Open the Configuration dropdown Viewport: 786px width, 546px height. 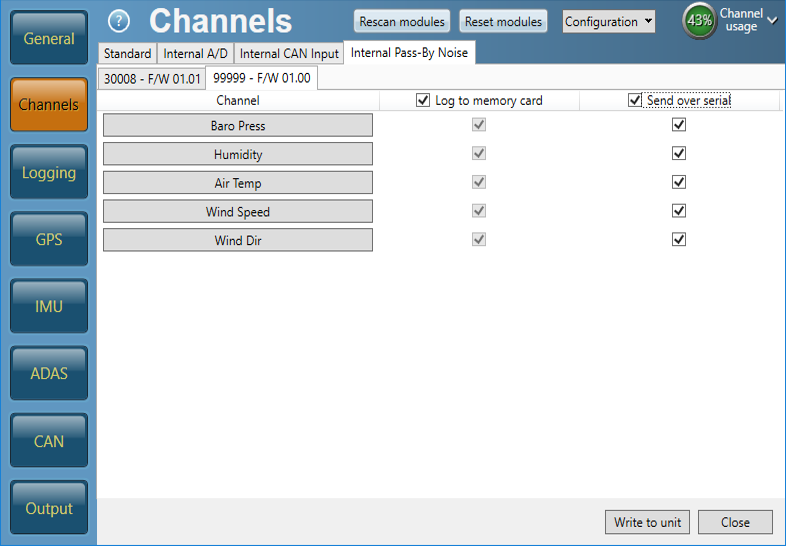pos(609,22)
